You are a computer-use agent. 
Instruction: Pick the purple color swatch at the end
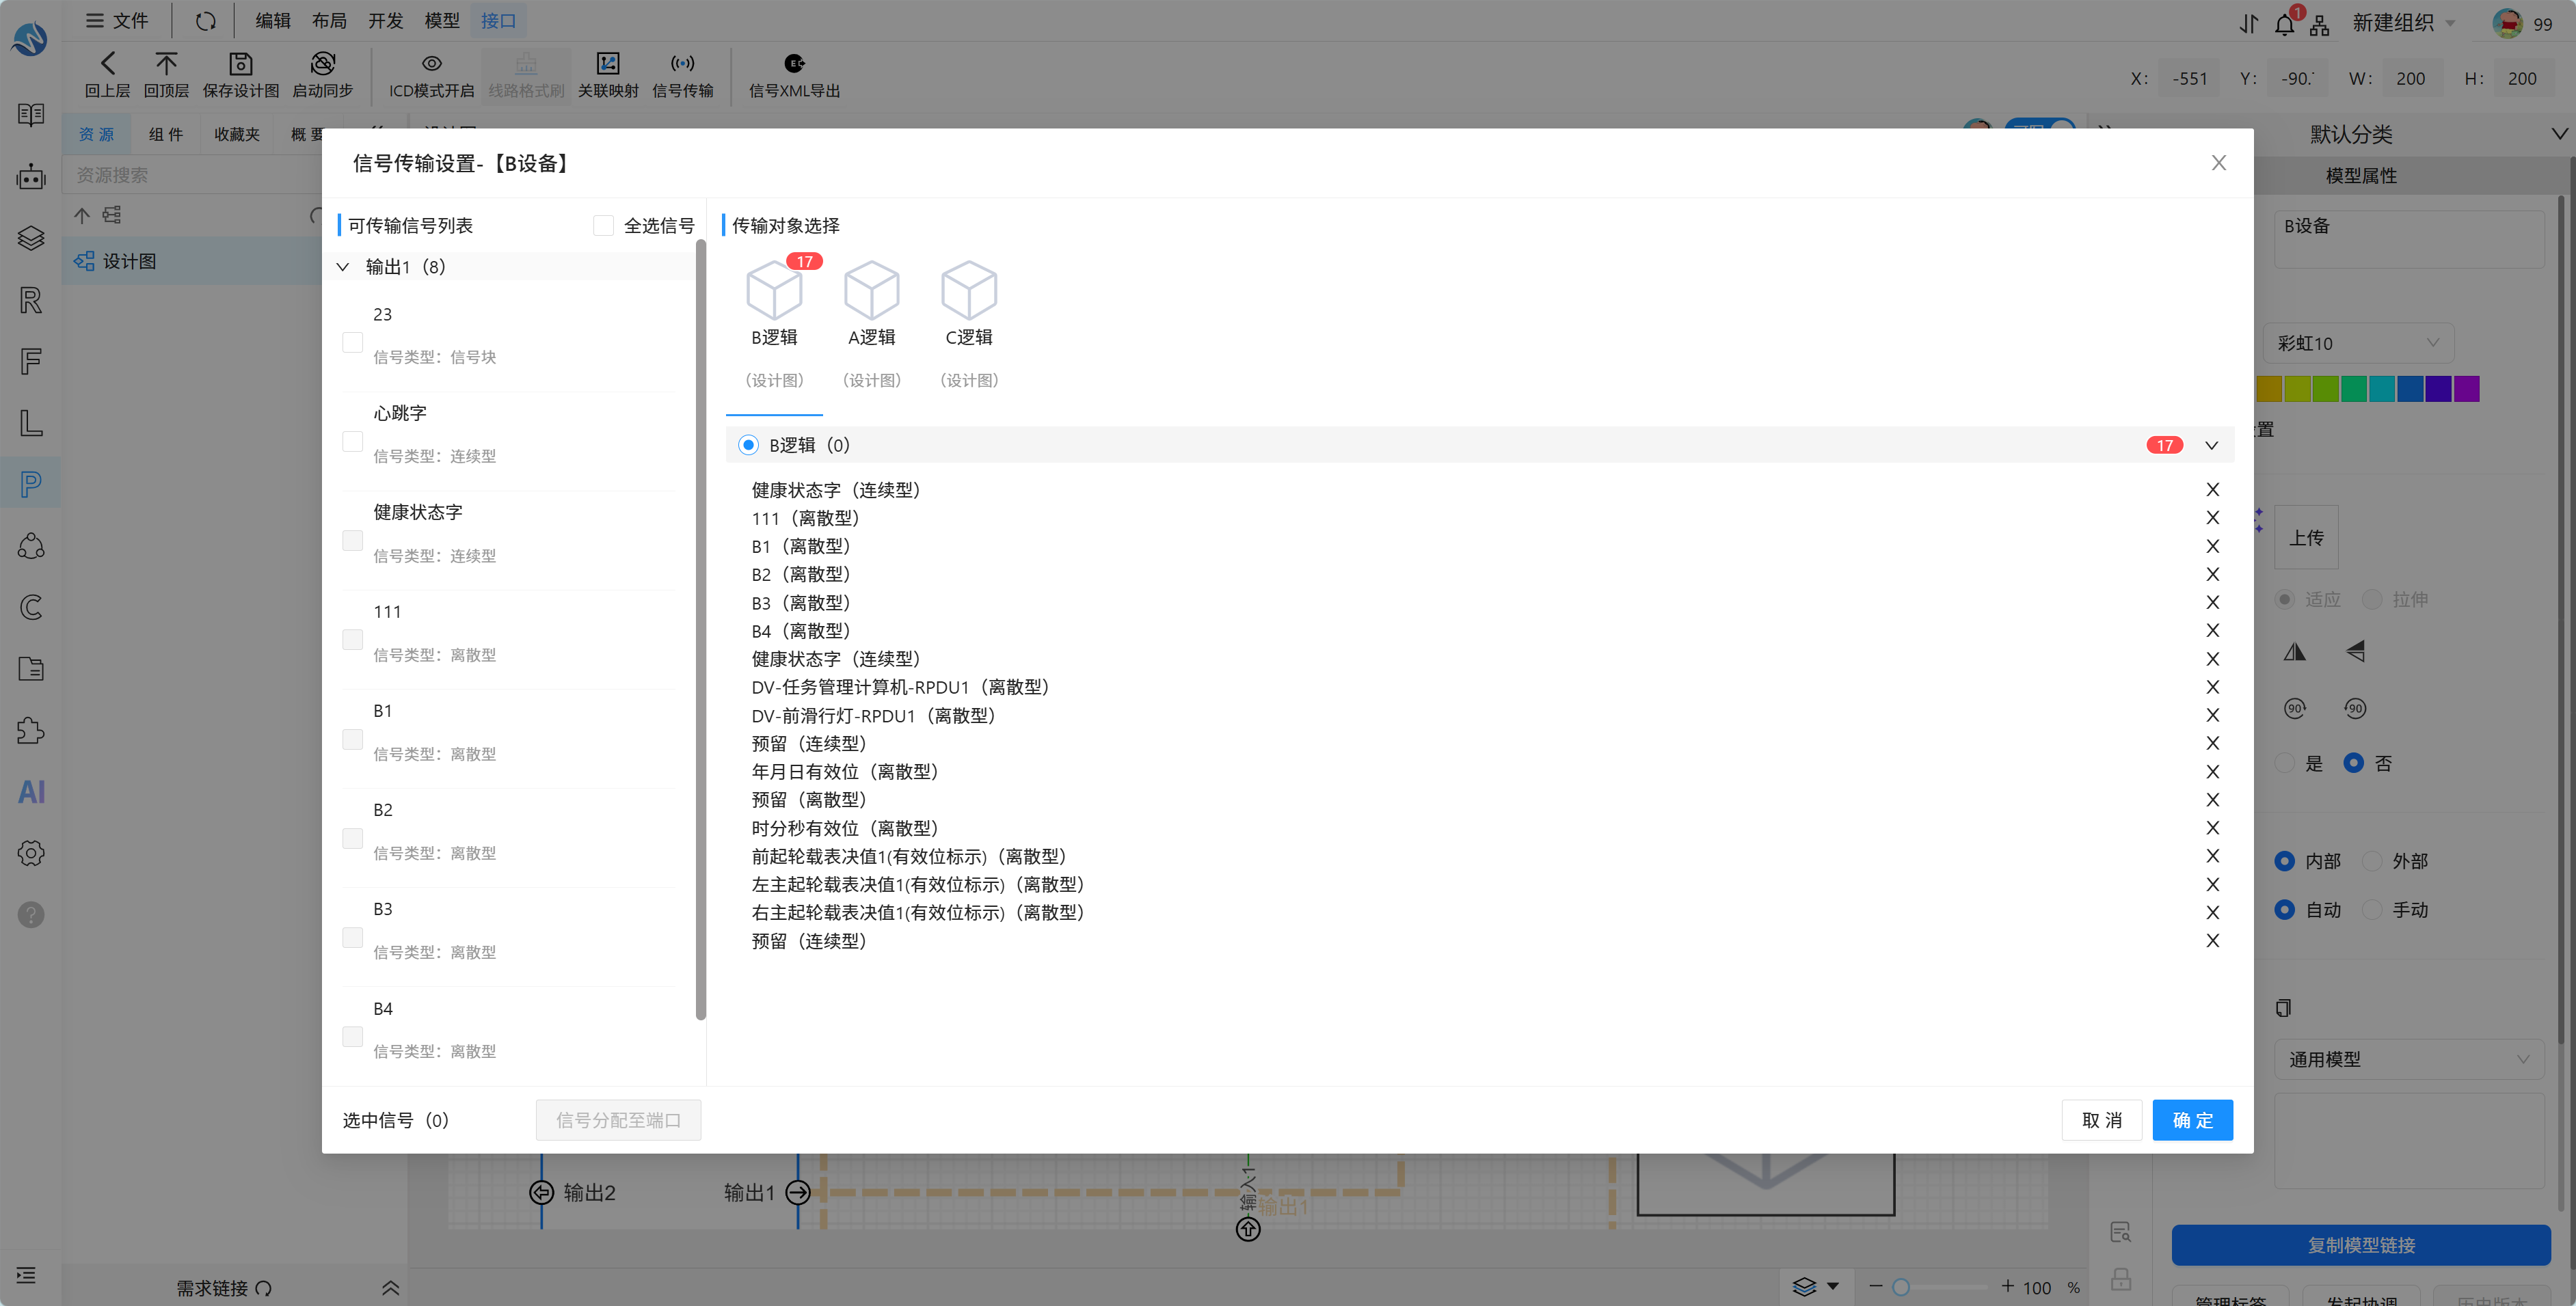point(2466,389)
